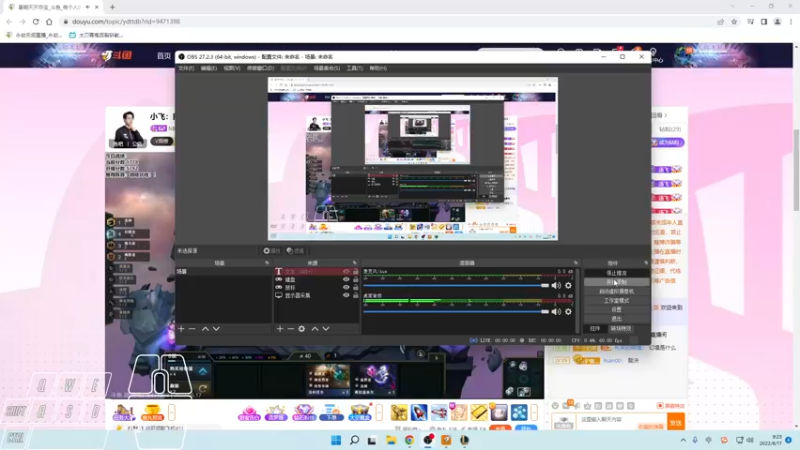Screen dimensions: 800x450
Task: Add a new scene with the plus icon in OBS Scenes panel
Action: 181,329
